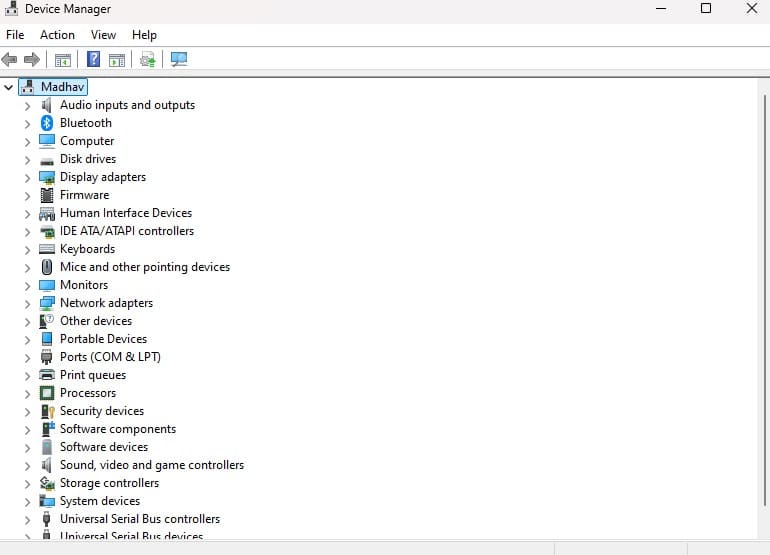Viewport: 770px width, 555px height.
Task: Select the Display adapters icon
Action: (x=47, y=177)
